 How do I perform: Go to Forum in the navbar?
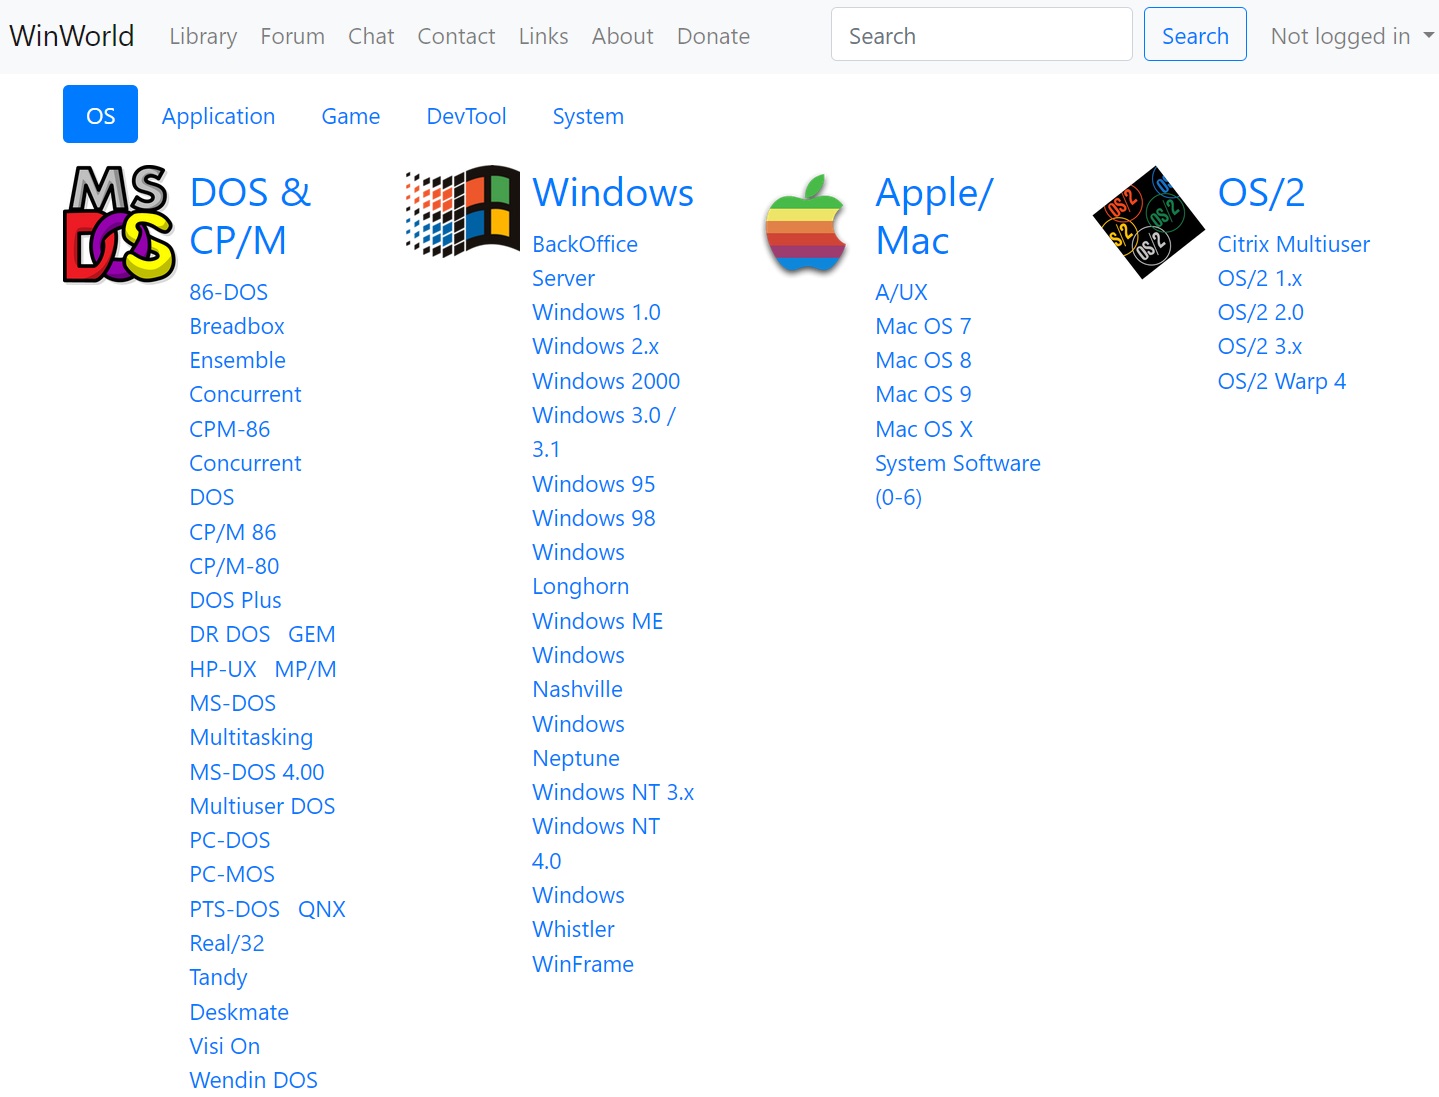pyautogui.click(x=292, y=36)
